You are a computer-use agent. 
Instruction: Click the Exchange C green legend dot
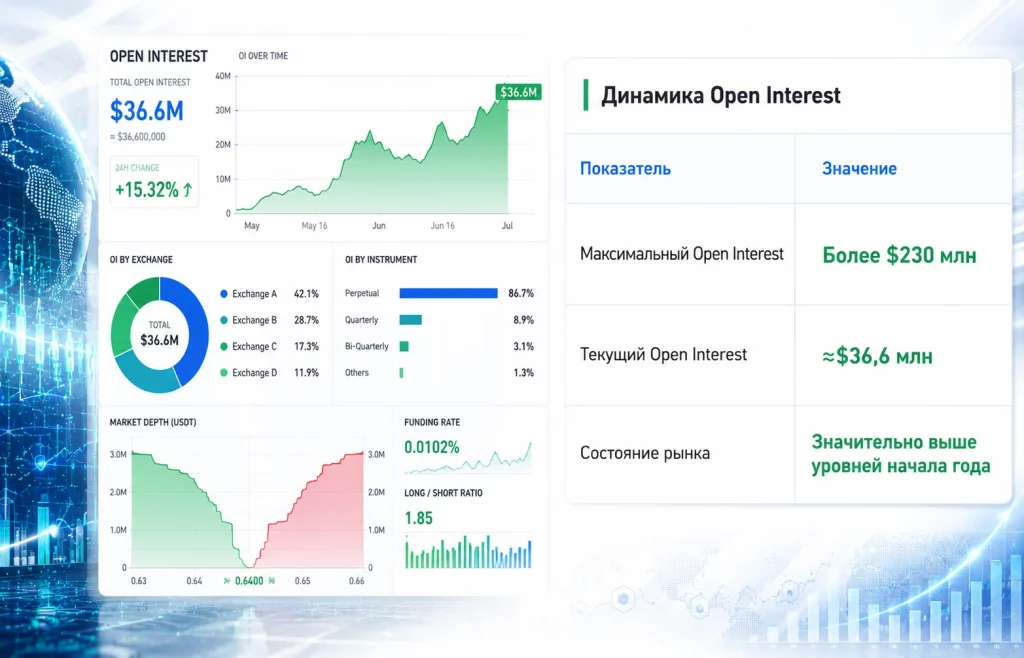[x=224, y=346]
